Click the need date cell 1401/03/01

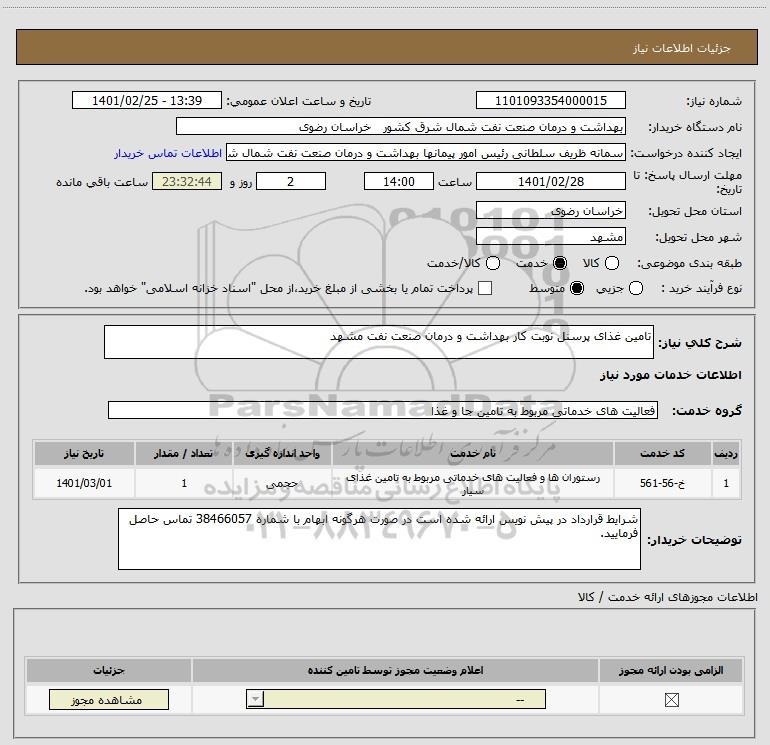(84, 483)
